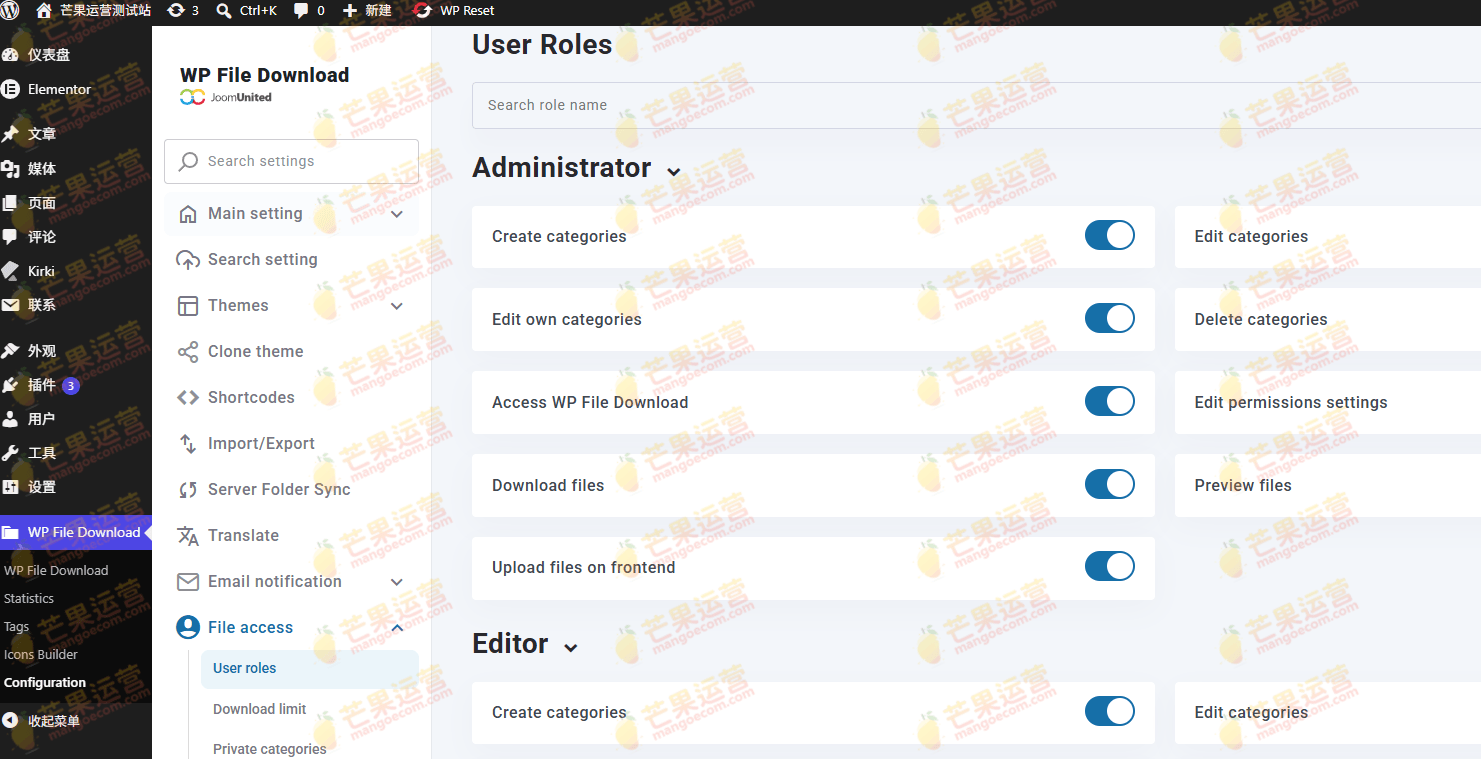Screen dimensions: 1481x759
Task: Click the 设置 settings icon
Action: pyautogui.click(x=10, y=487)
